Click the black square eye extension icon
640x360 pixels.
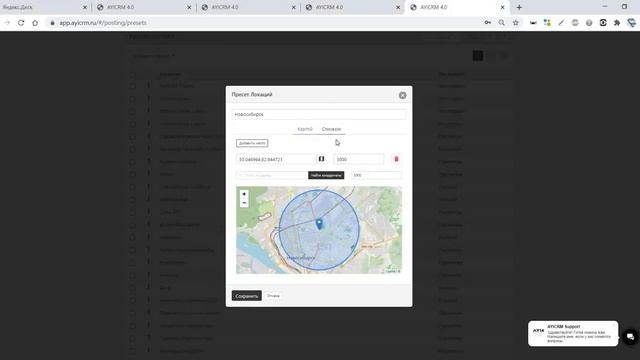click(x=603, y=23)
